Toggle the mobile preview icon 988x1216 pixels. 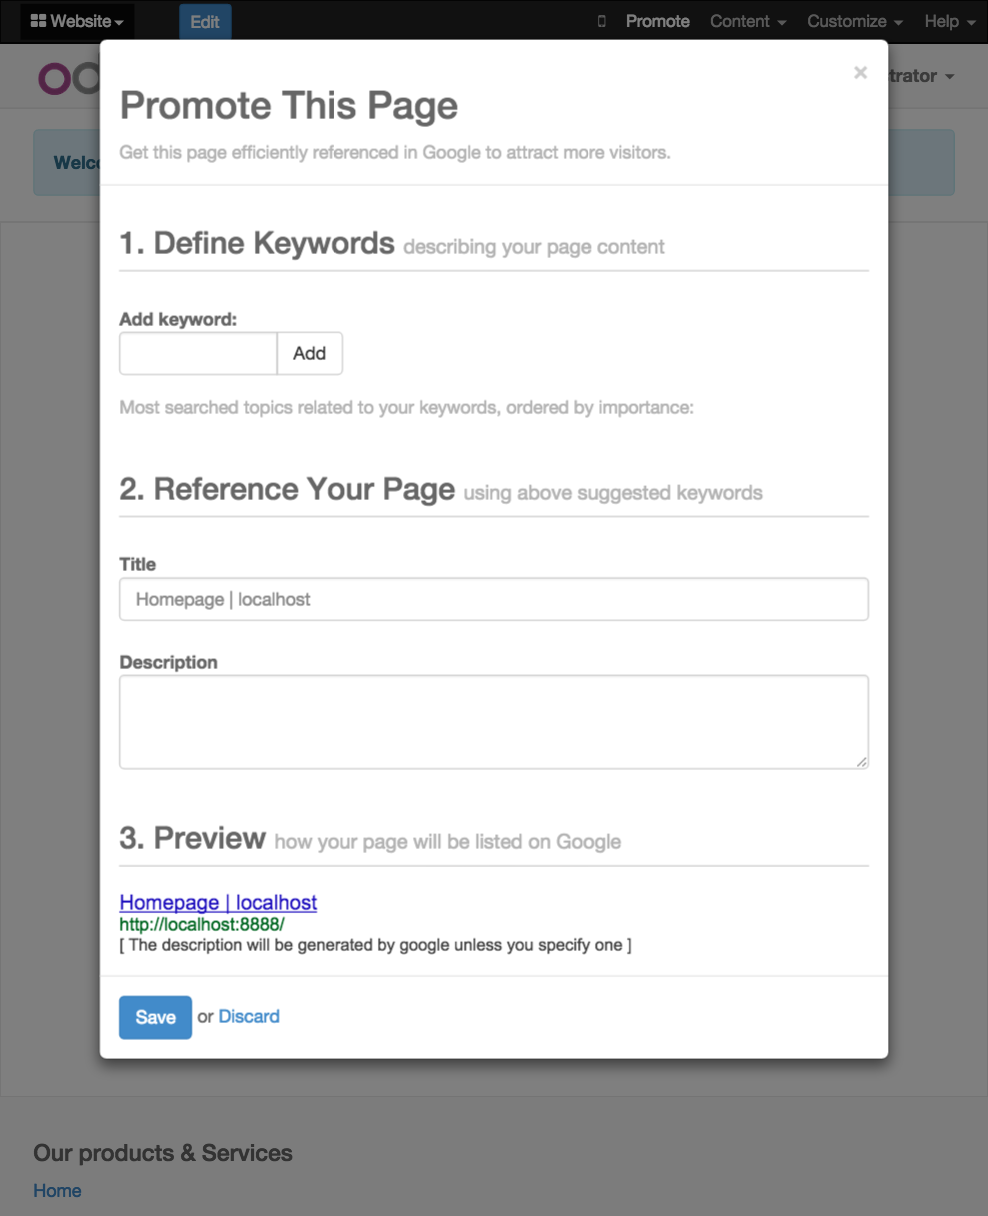601,21
